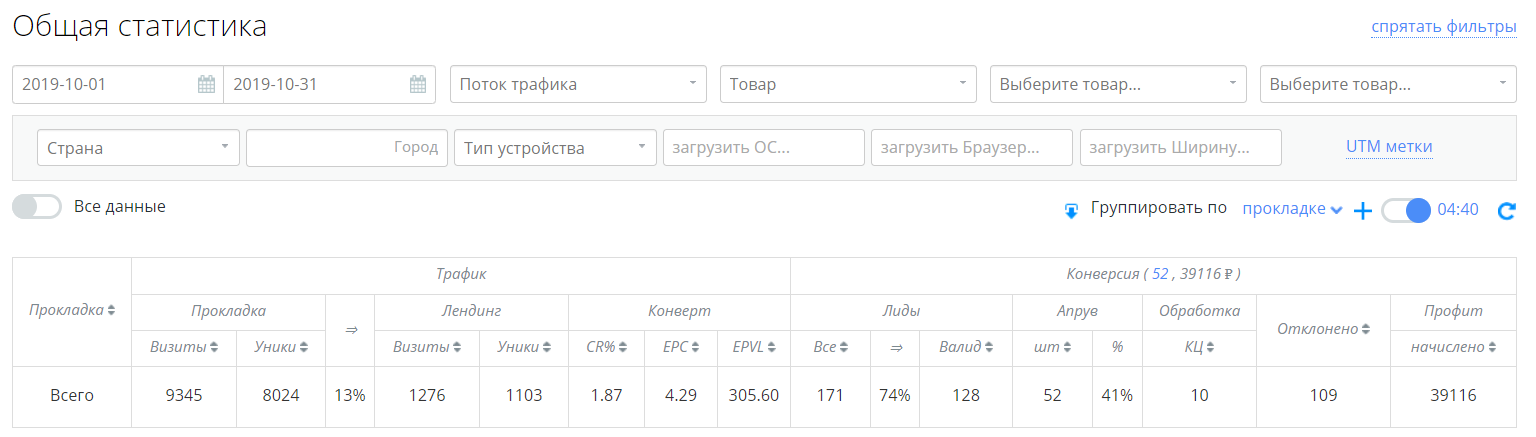Add a grouping with the plus icon
1536x437 pixels.
click(x=1362, y=210)
